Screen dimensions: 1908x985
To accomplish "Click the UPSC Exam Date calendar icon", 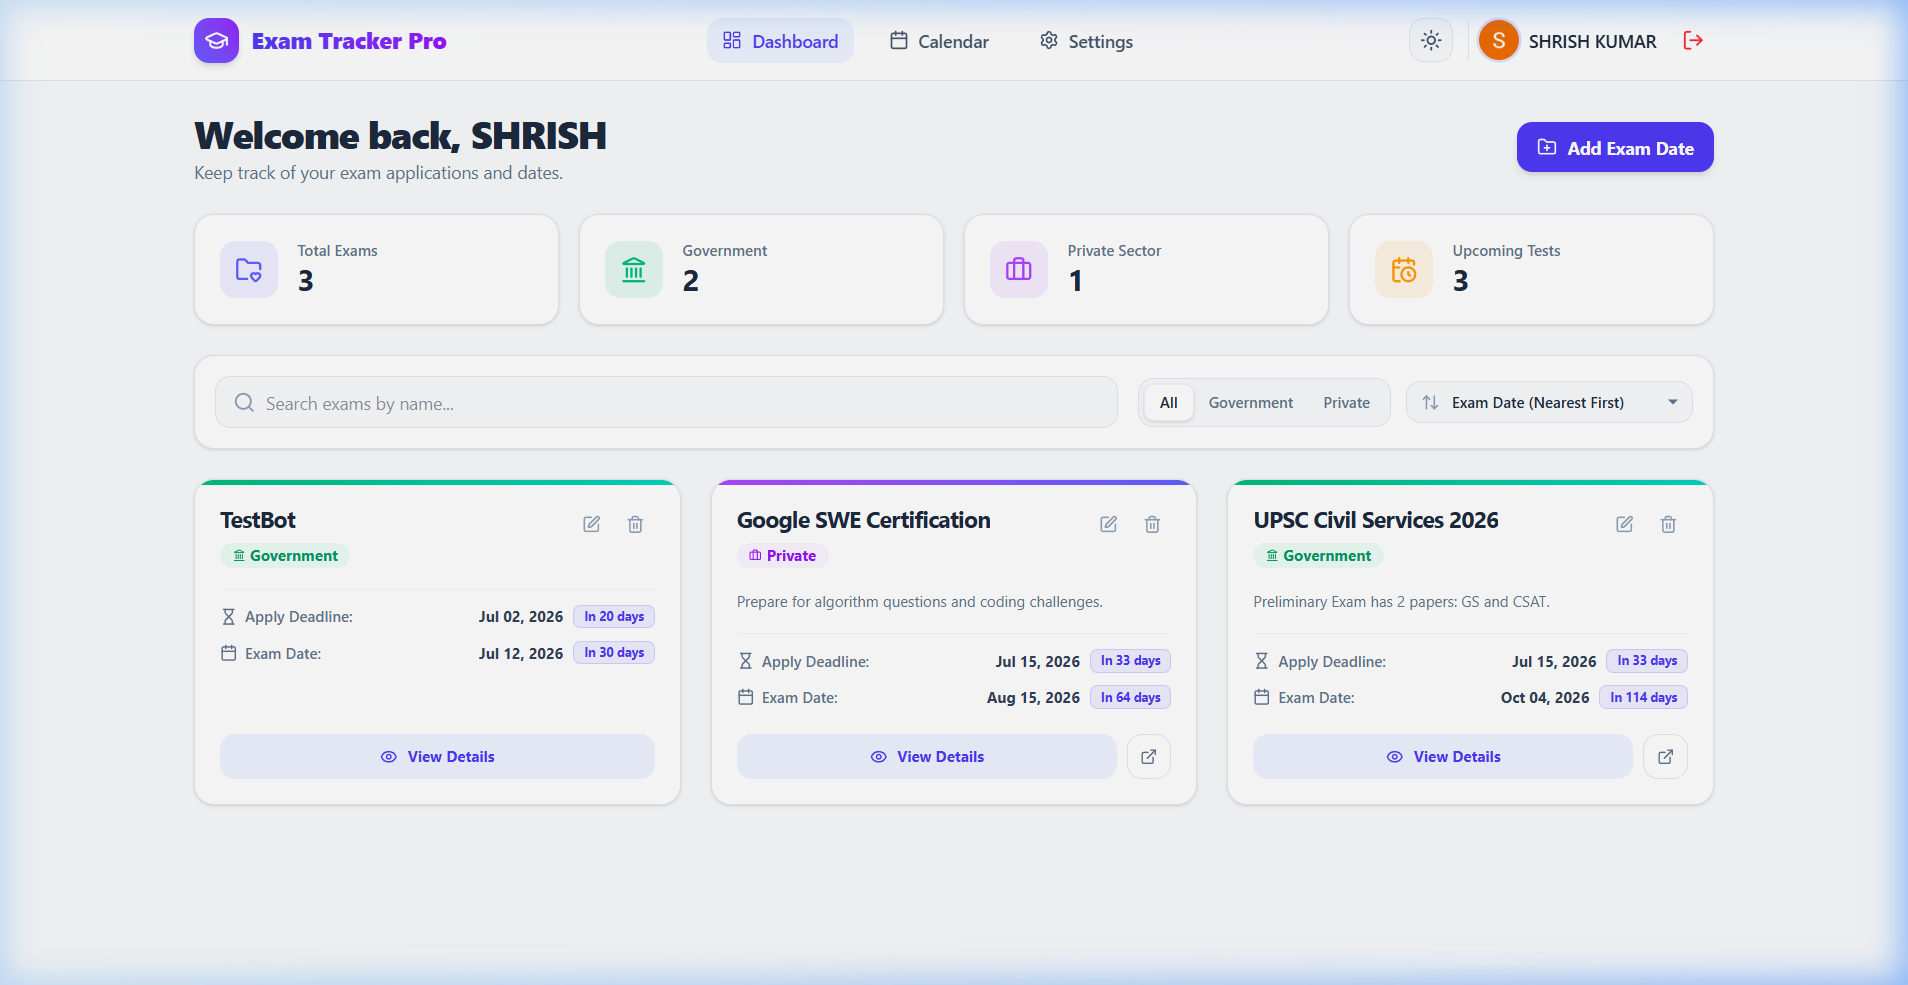I will pos(1261,697).
